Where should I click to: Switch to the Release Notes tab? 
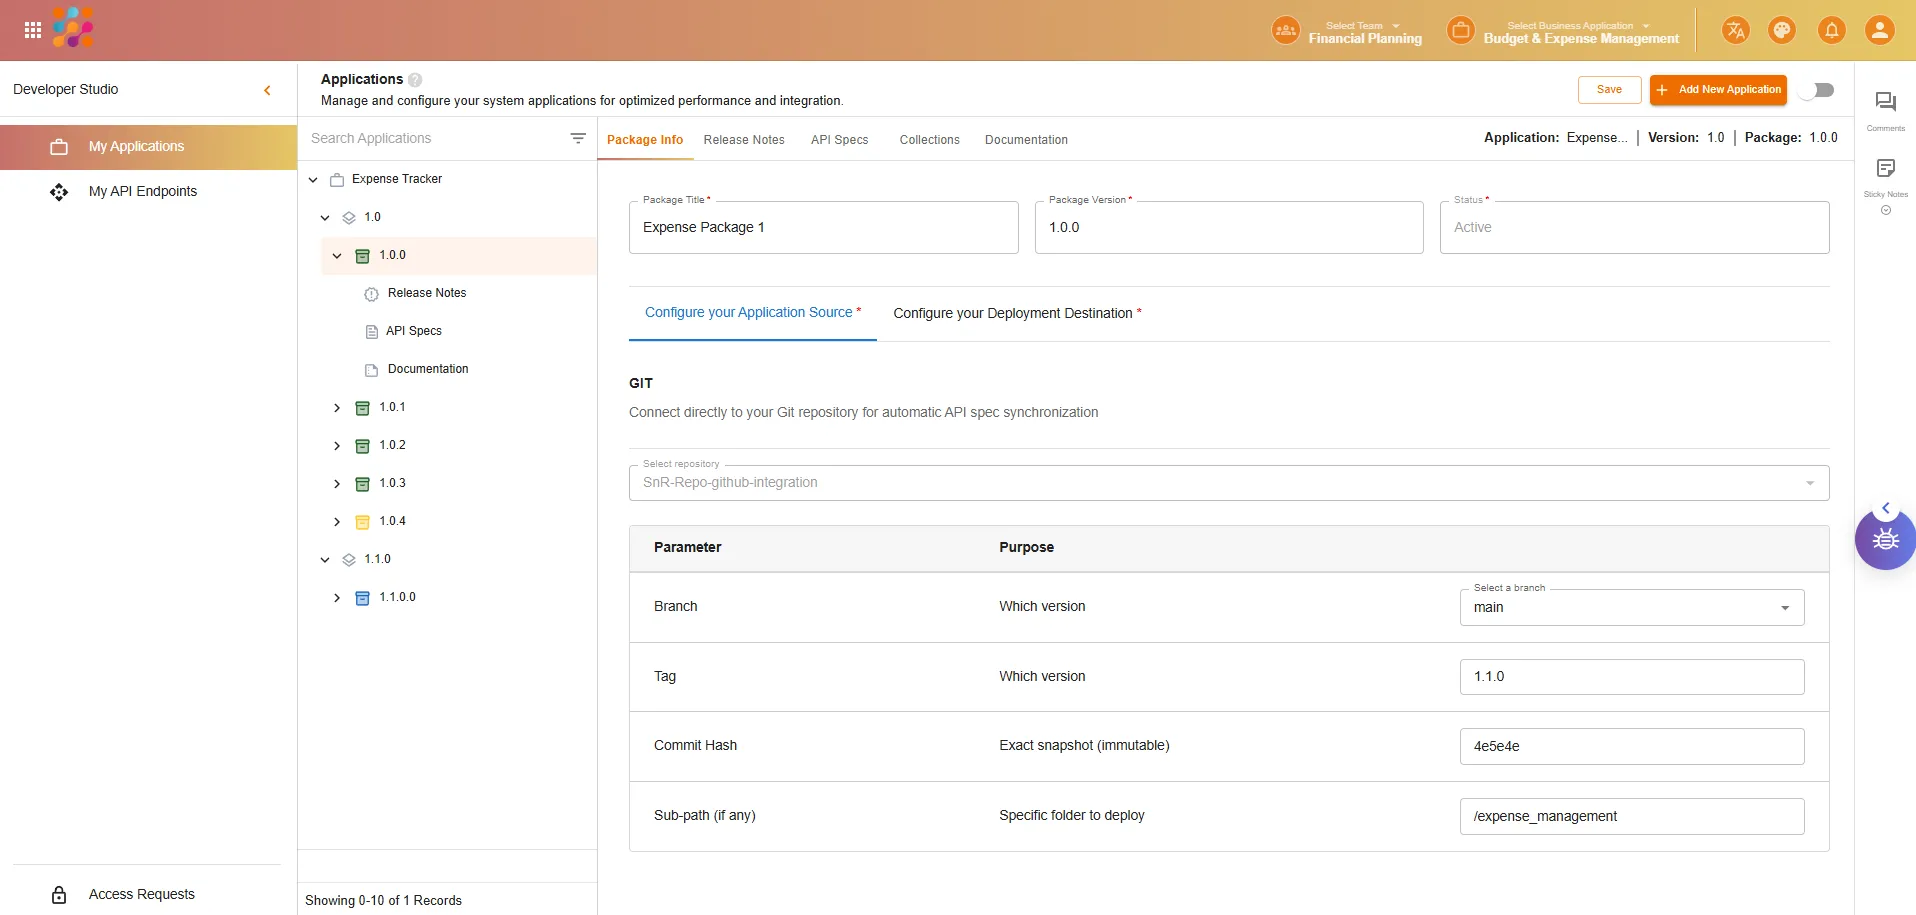tap(743, 140)
